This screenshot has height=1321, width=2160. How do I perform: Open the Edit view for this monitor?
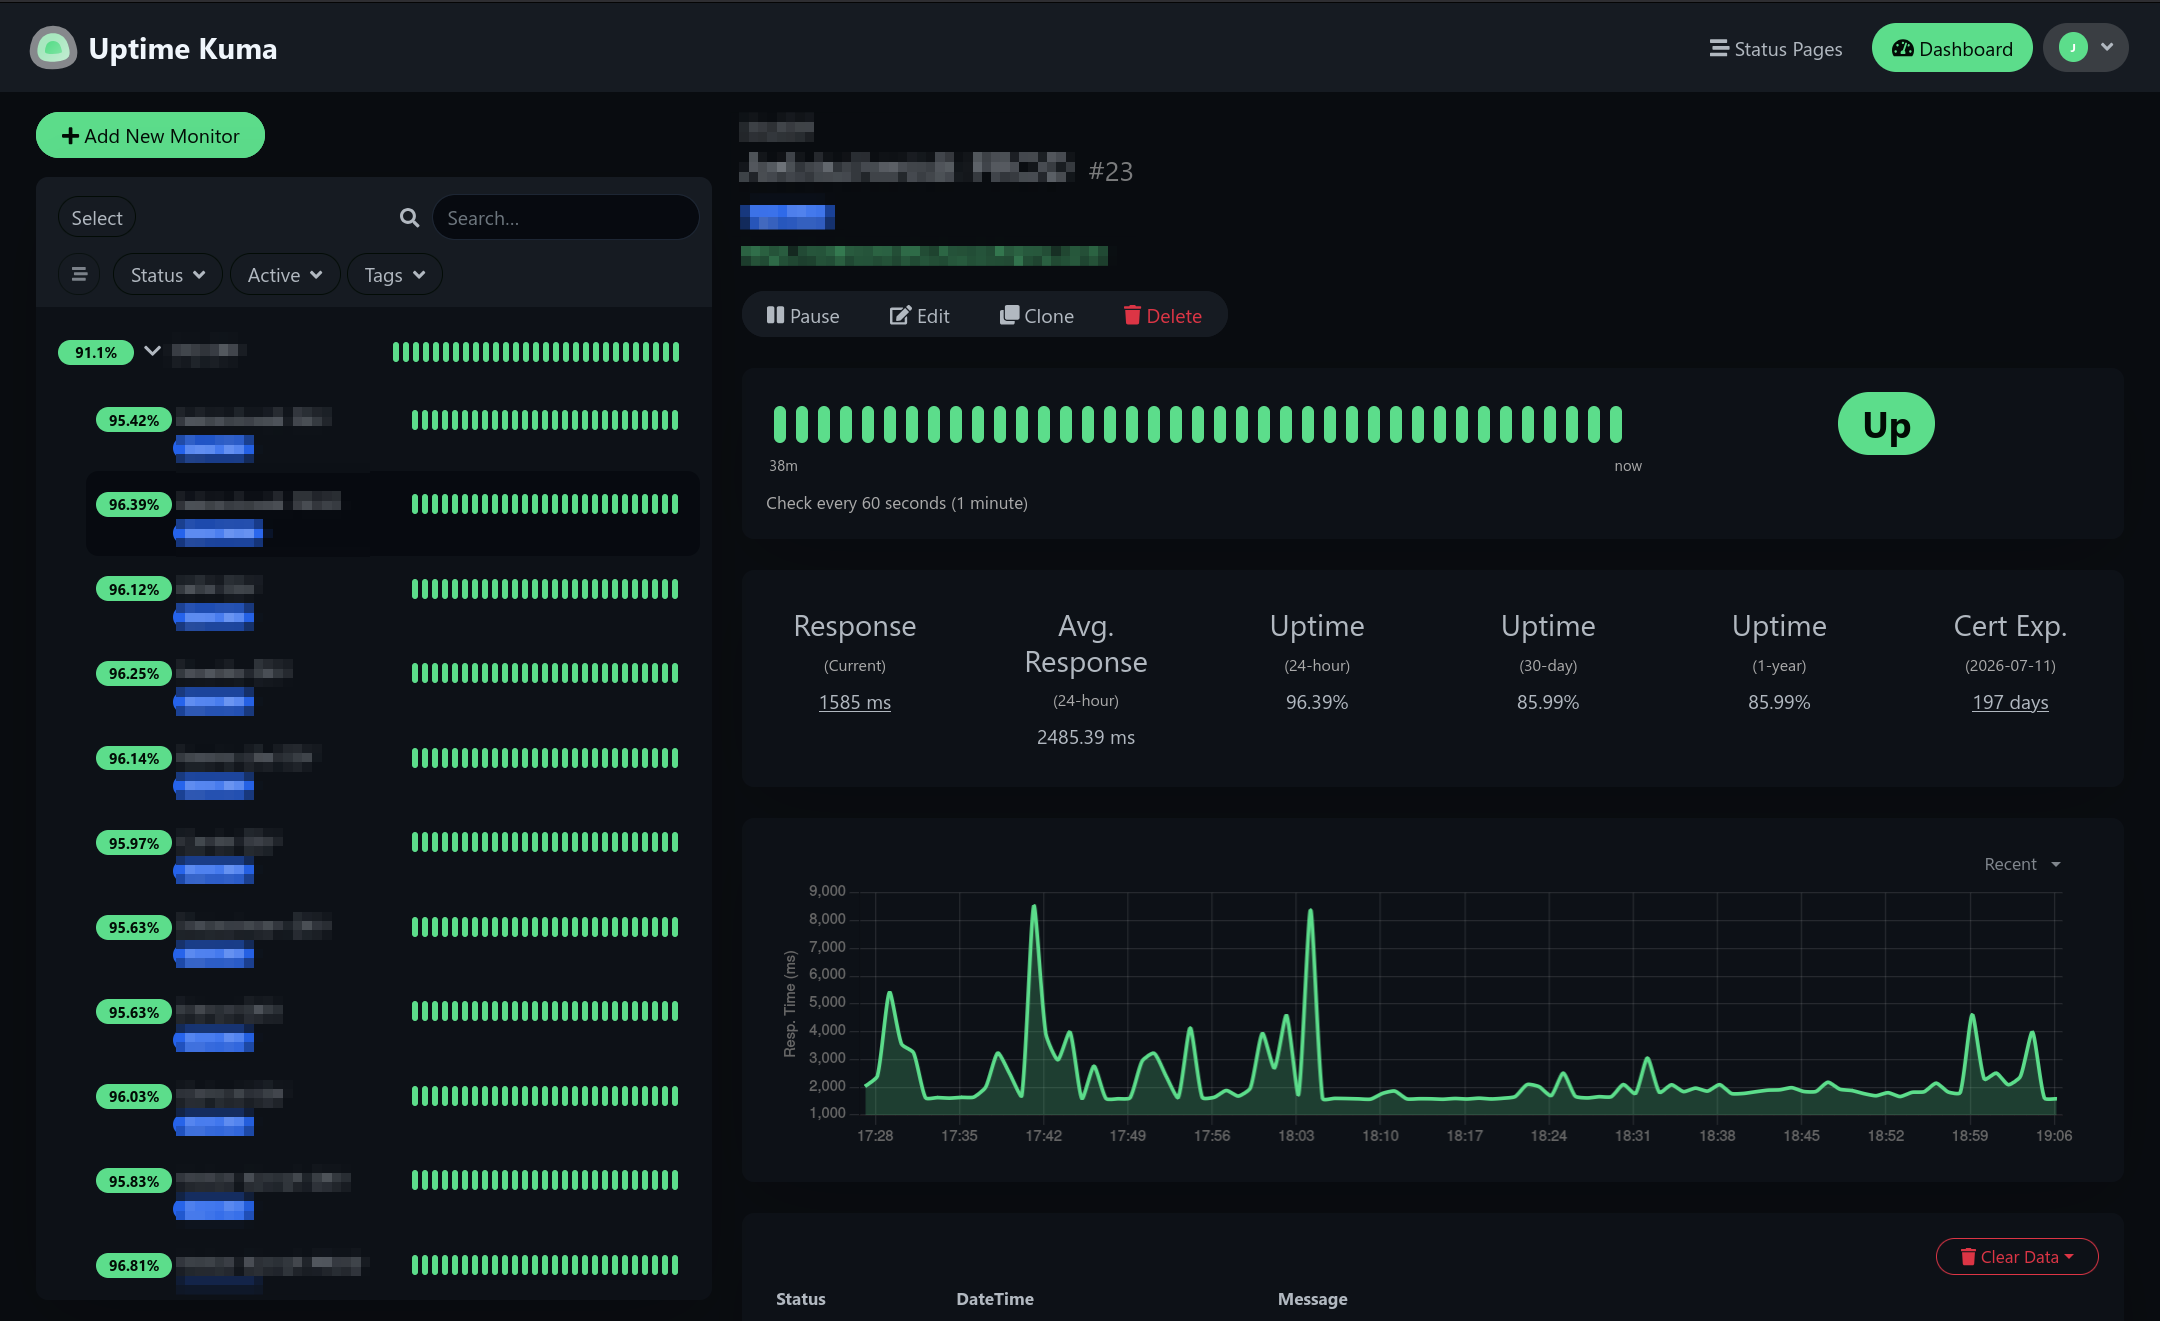919,315
